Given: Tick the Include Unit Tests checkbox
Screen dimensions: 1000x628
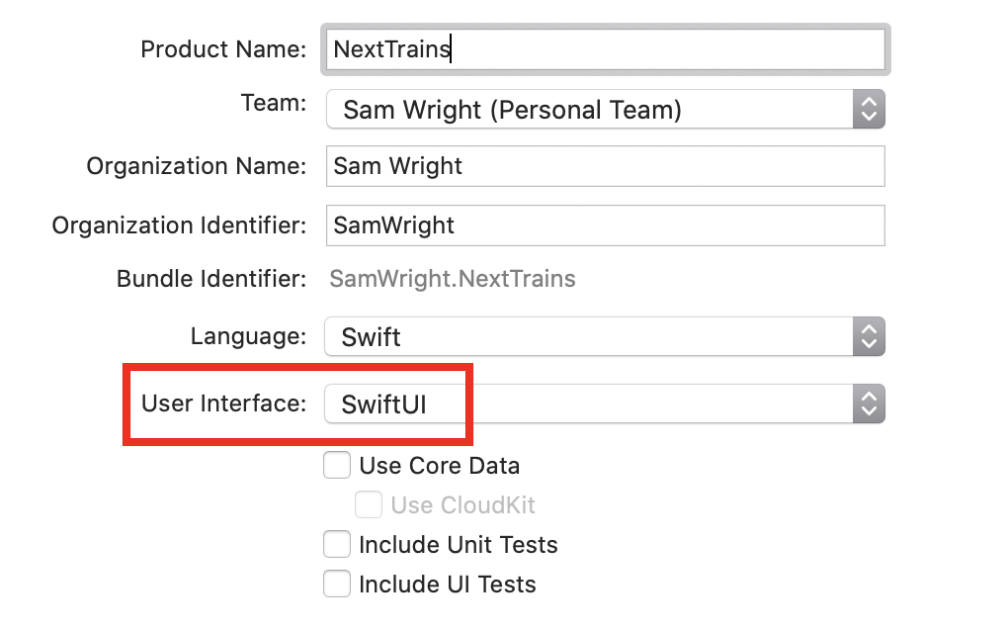Looking at the screenshot, I should [337, 544].
